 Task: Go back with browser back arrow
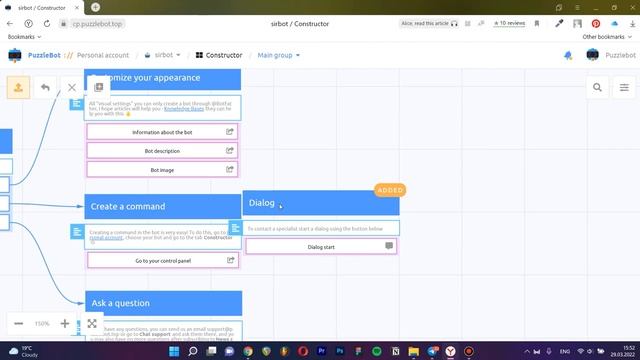click(10, 24)
